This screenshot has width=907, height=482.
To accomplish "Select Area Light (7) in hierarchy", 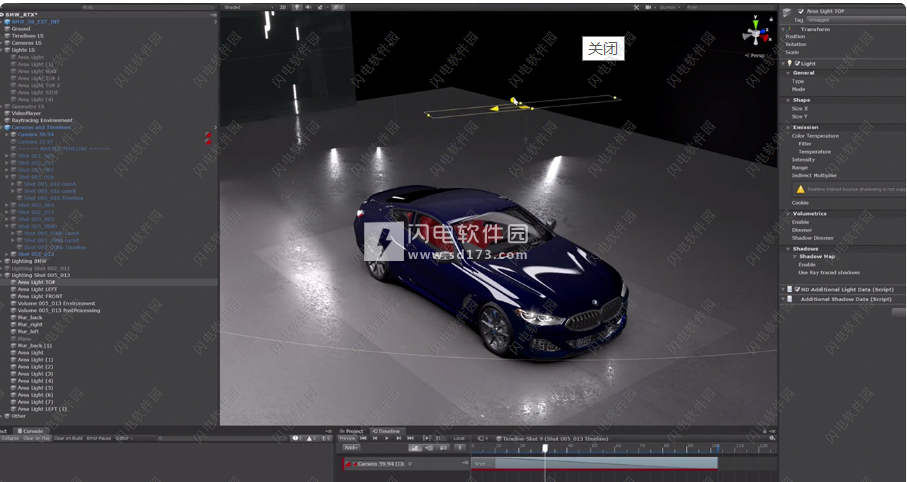I will tap(35, 402).
